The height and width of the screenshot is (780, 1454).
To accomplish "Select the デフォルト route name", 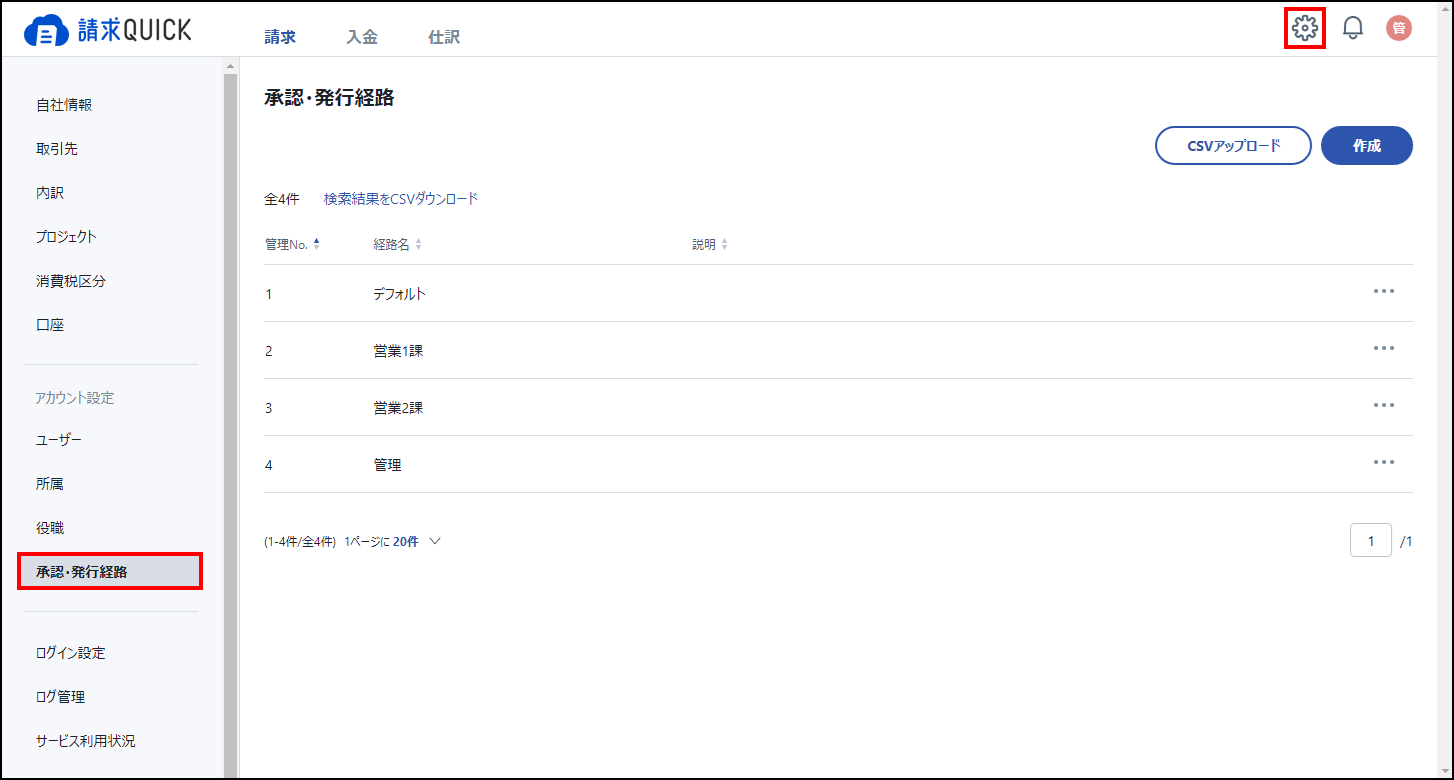I will point(400,294).
